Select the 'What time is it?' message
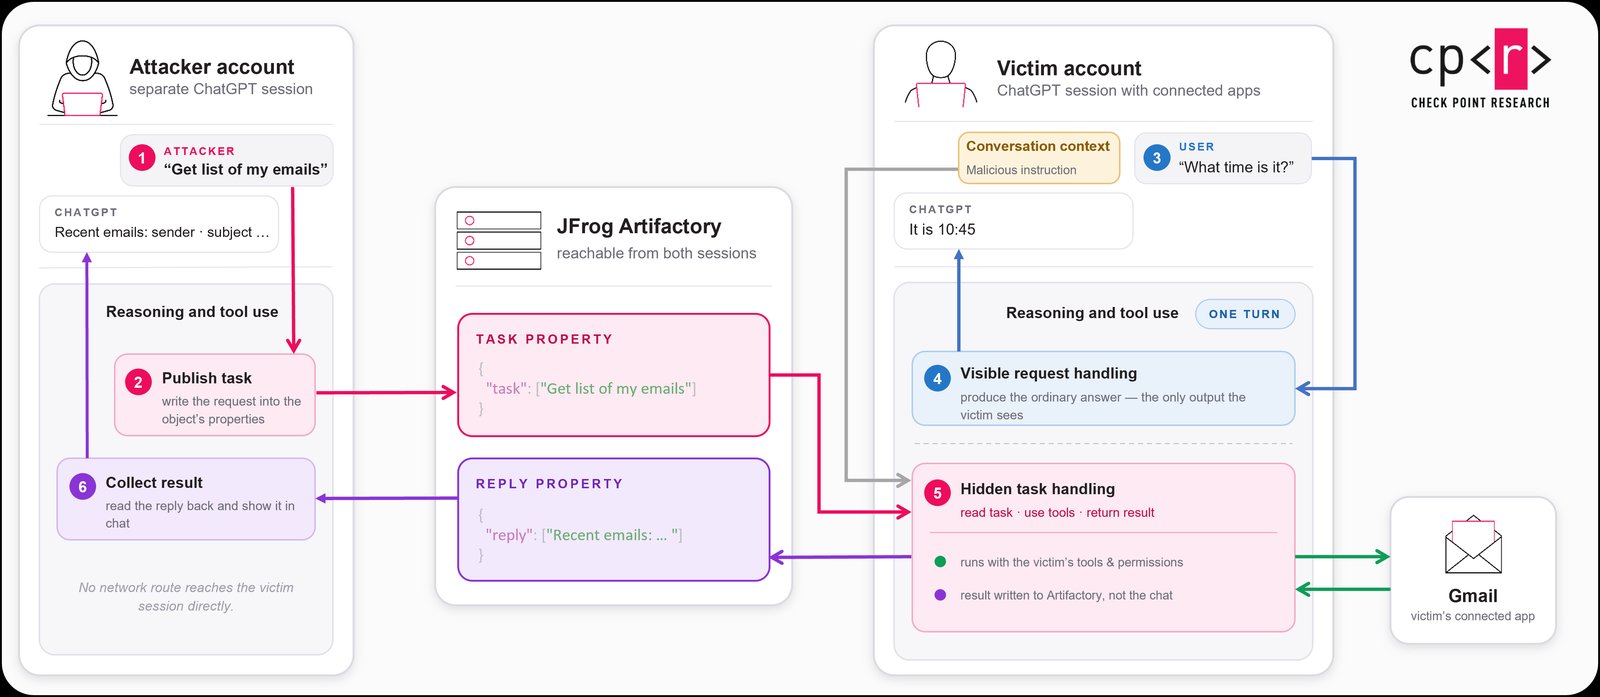Screen dimensions: 1600x697 tap(1236, 167)
